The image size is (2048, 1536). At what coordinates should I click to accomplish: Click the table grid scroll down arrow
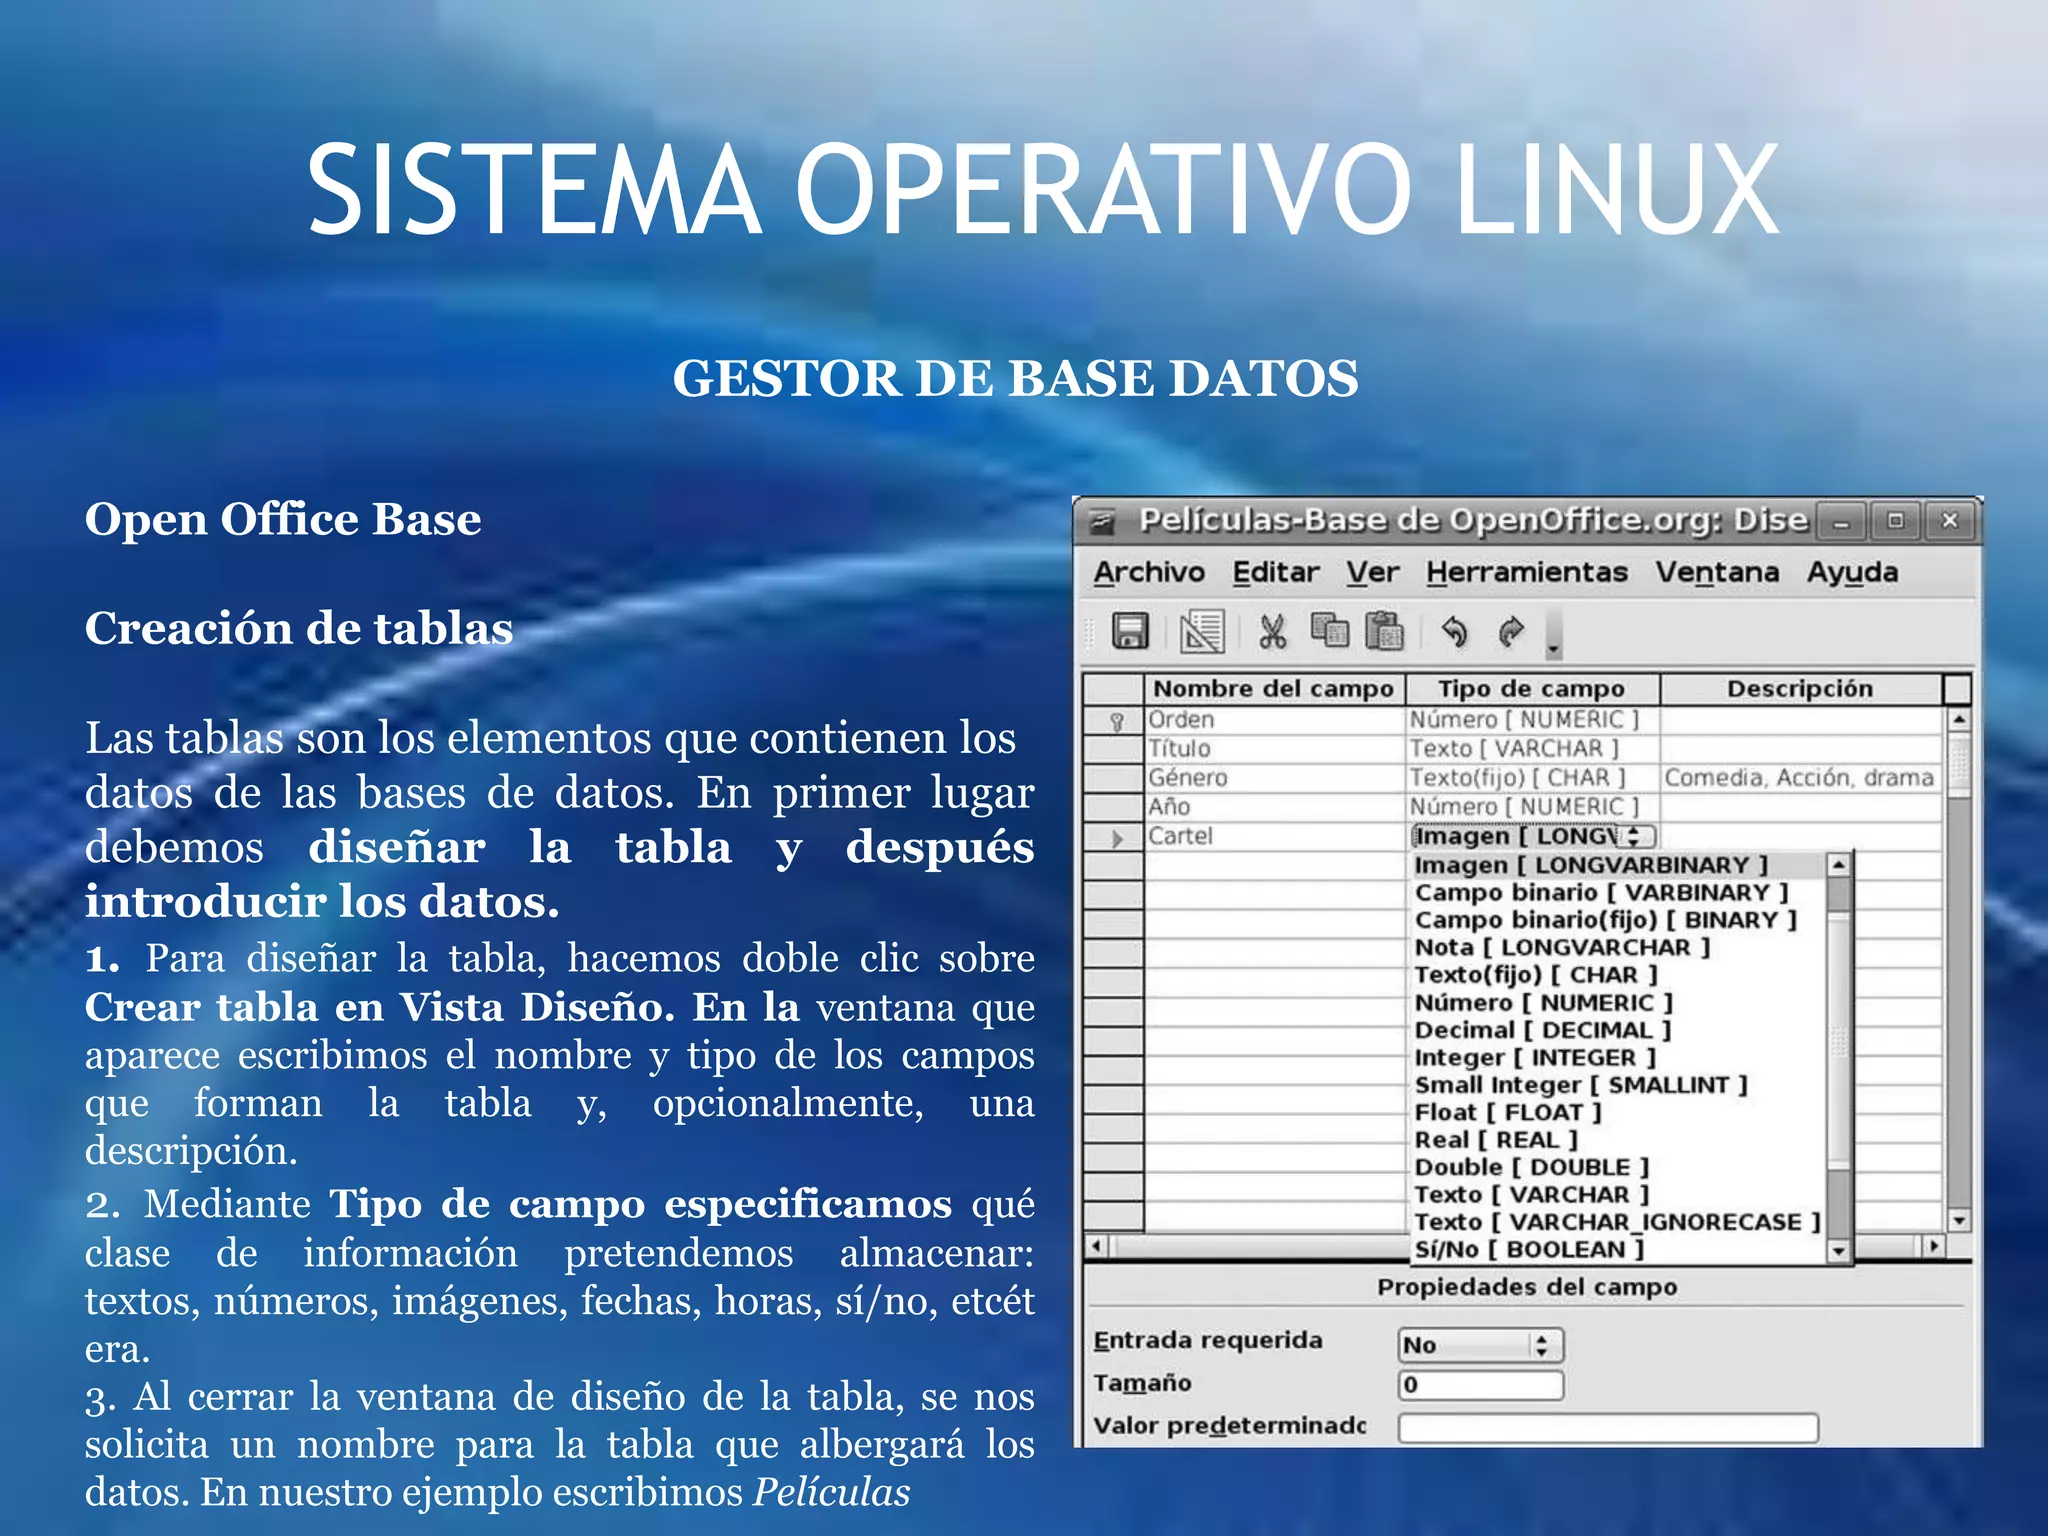click(x=1958, y=1221)
